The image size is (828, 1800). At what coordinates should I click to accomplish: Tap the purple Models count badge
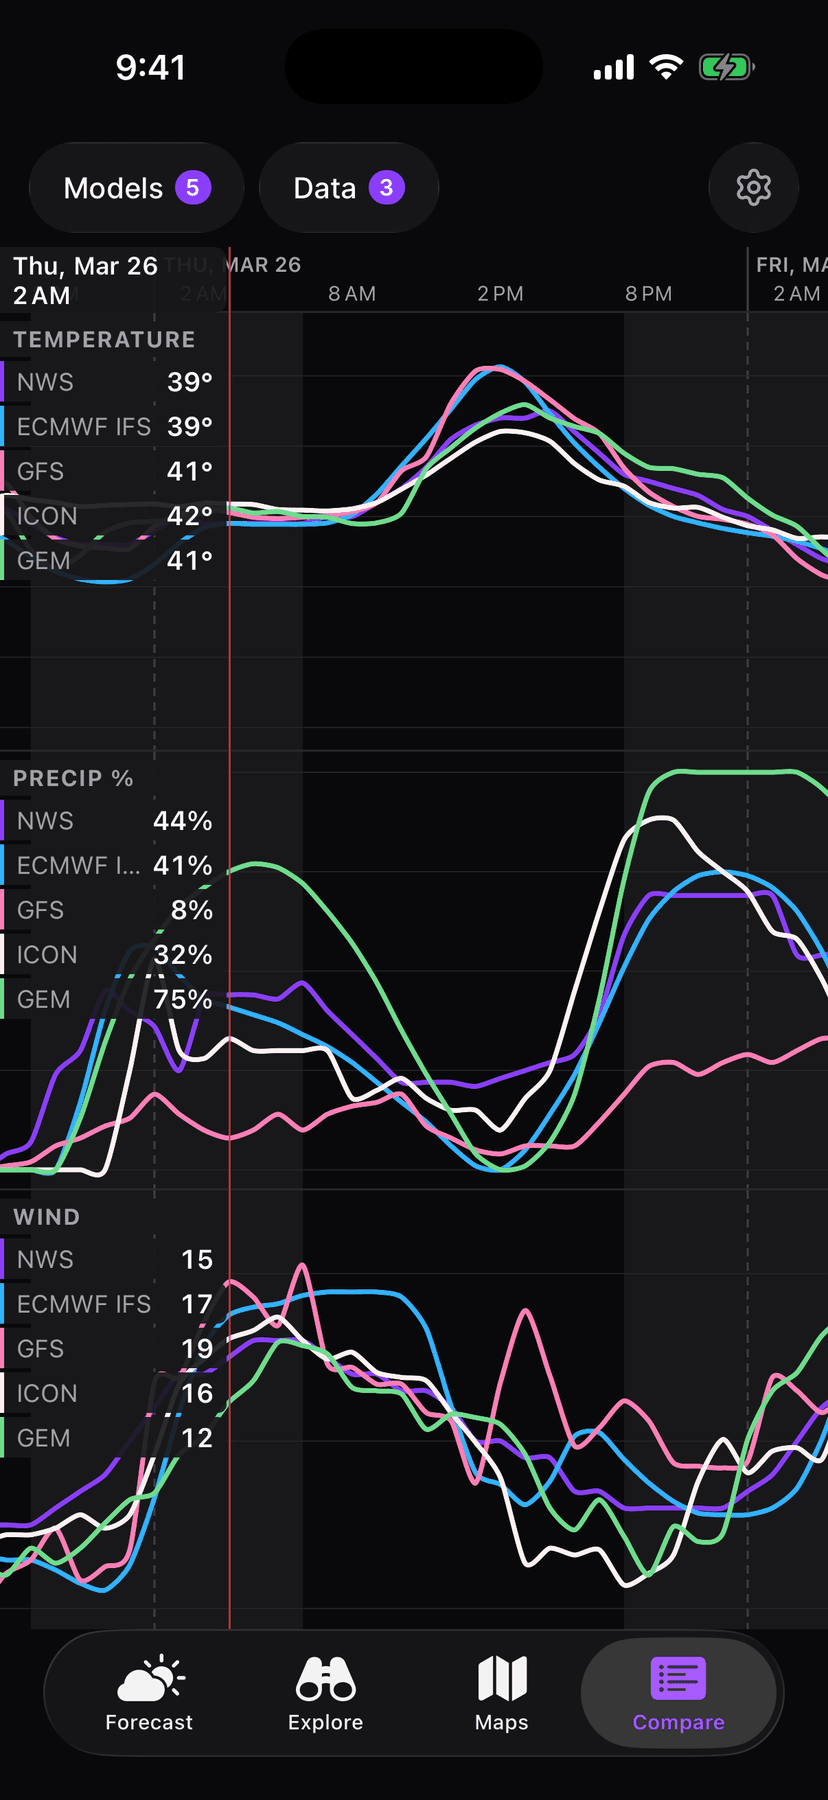(x=193, y=188)
